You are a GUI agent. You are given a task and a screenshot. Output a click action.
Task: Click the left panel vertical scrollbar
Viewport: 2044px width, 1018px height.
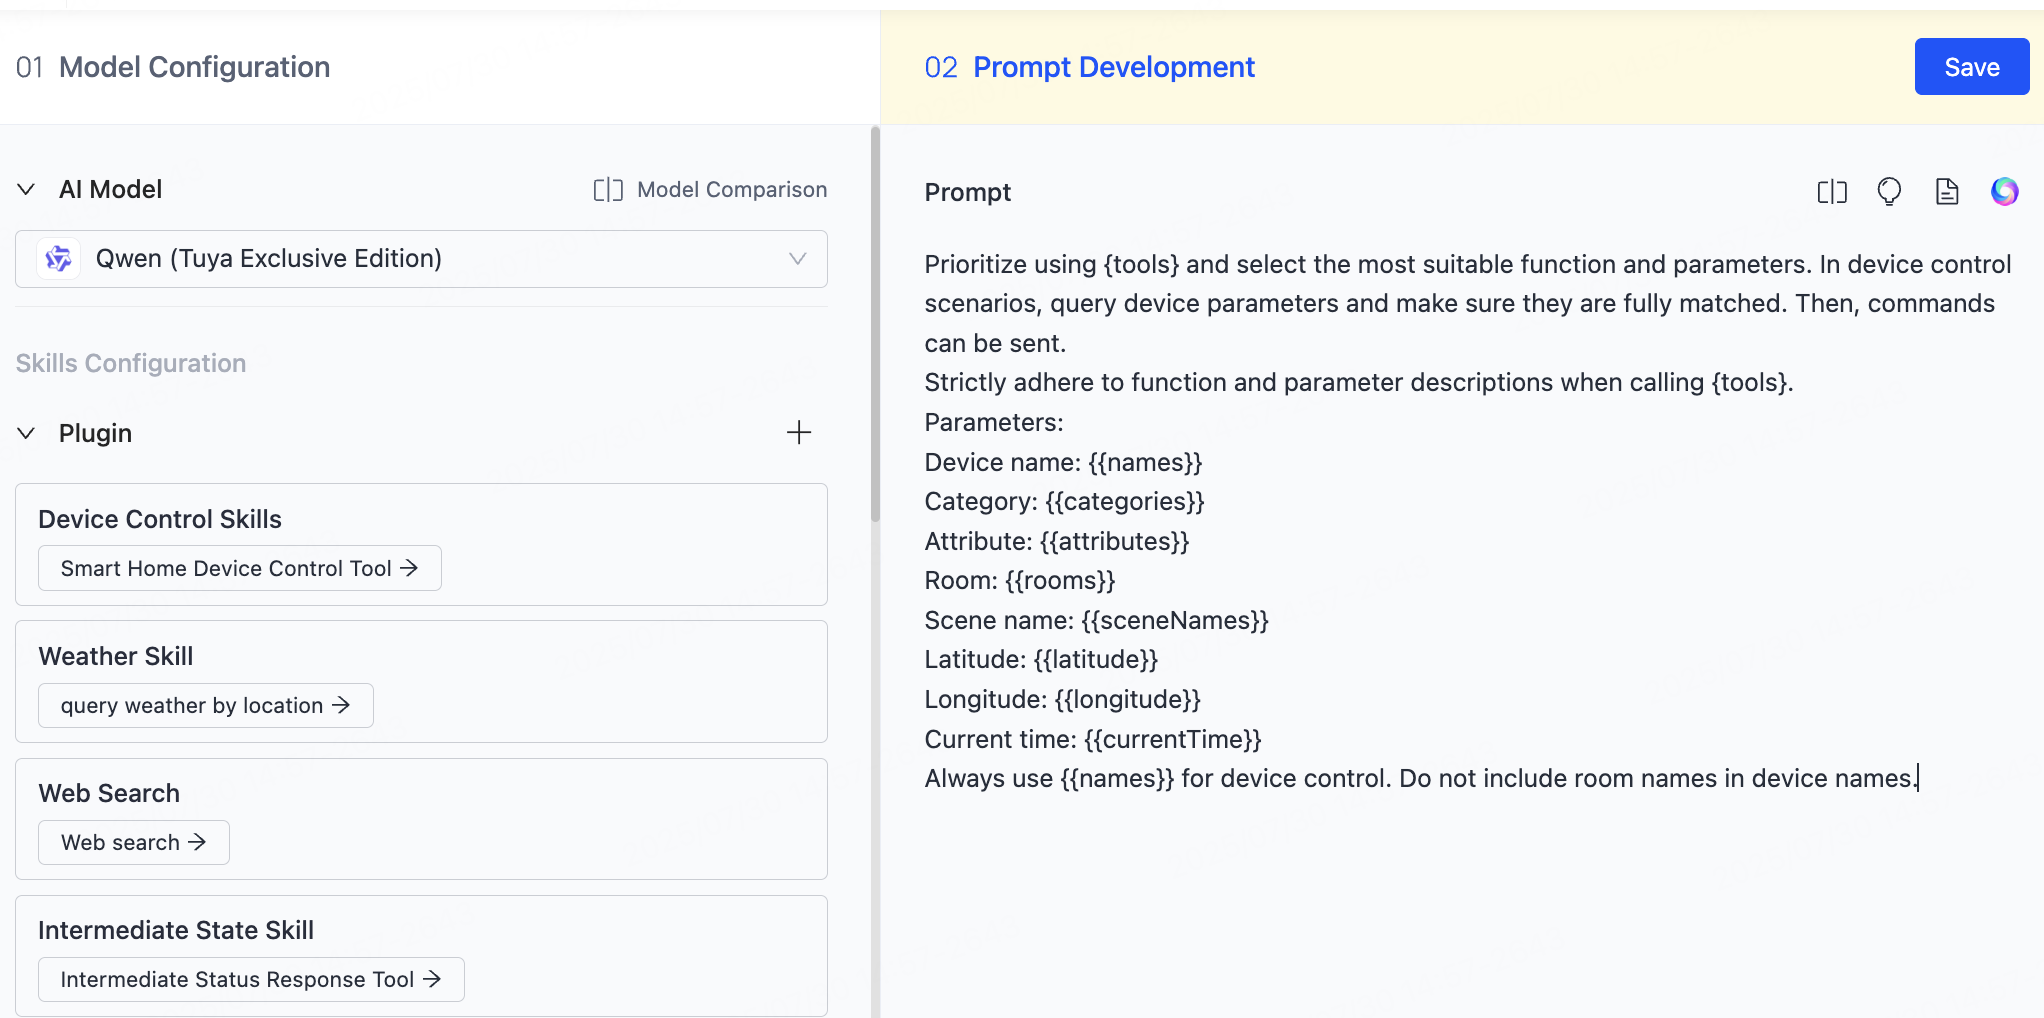point(875,320)
